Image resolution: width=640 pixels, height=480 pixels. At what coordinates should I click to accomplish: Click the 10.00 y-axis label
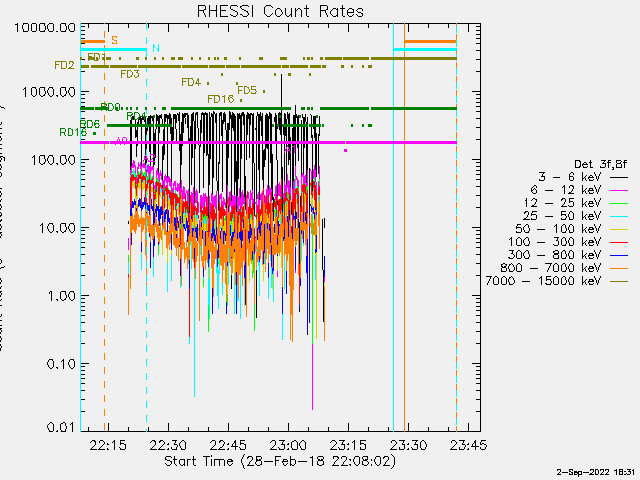[x=57, y=228]
